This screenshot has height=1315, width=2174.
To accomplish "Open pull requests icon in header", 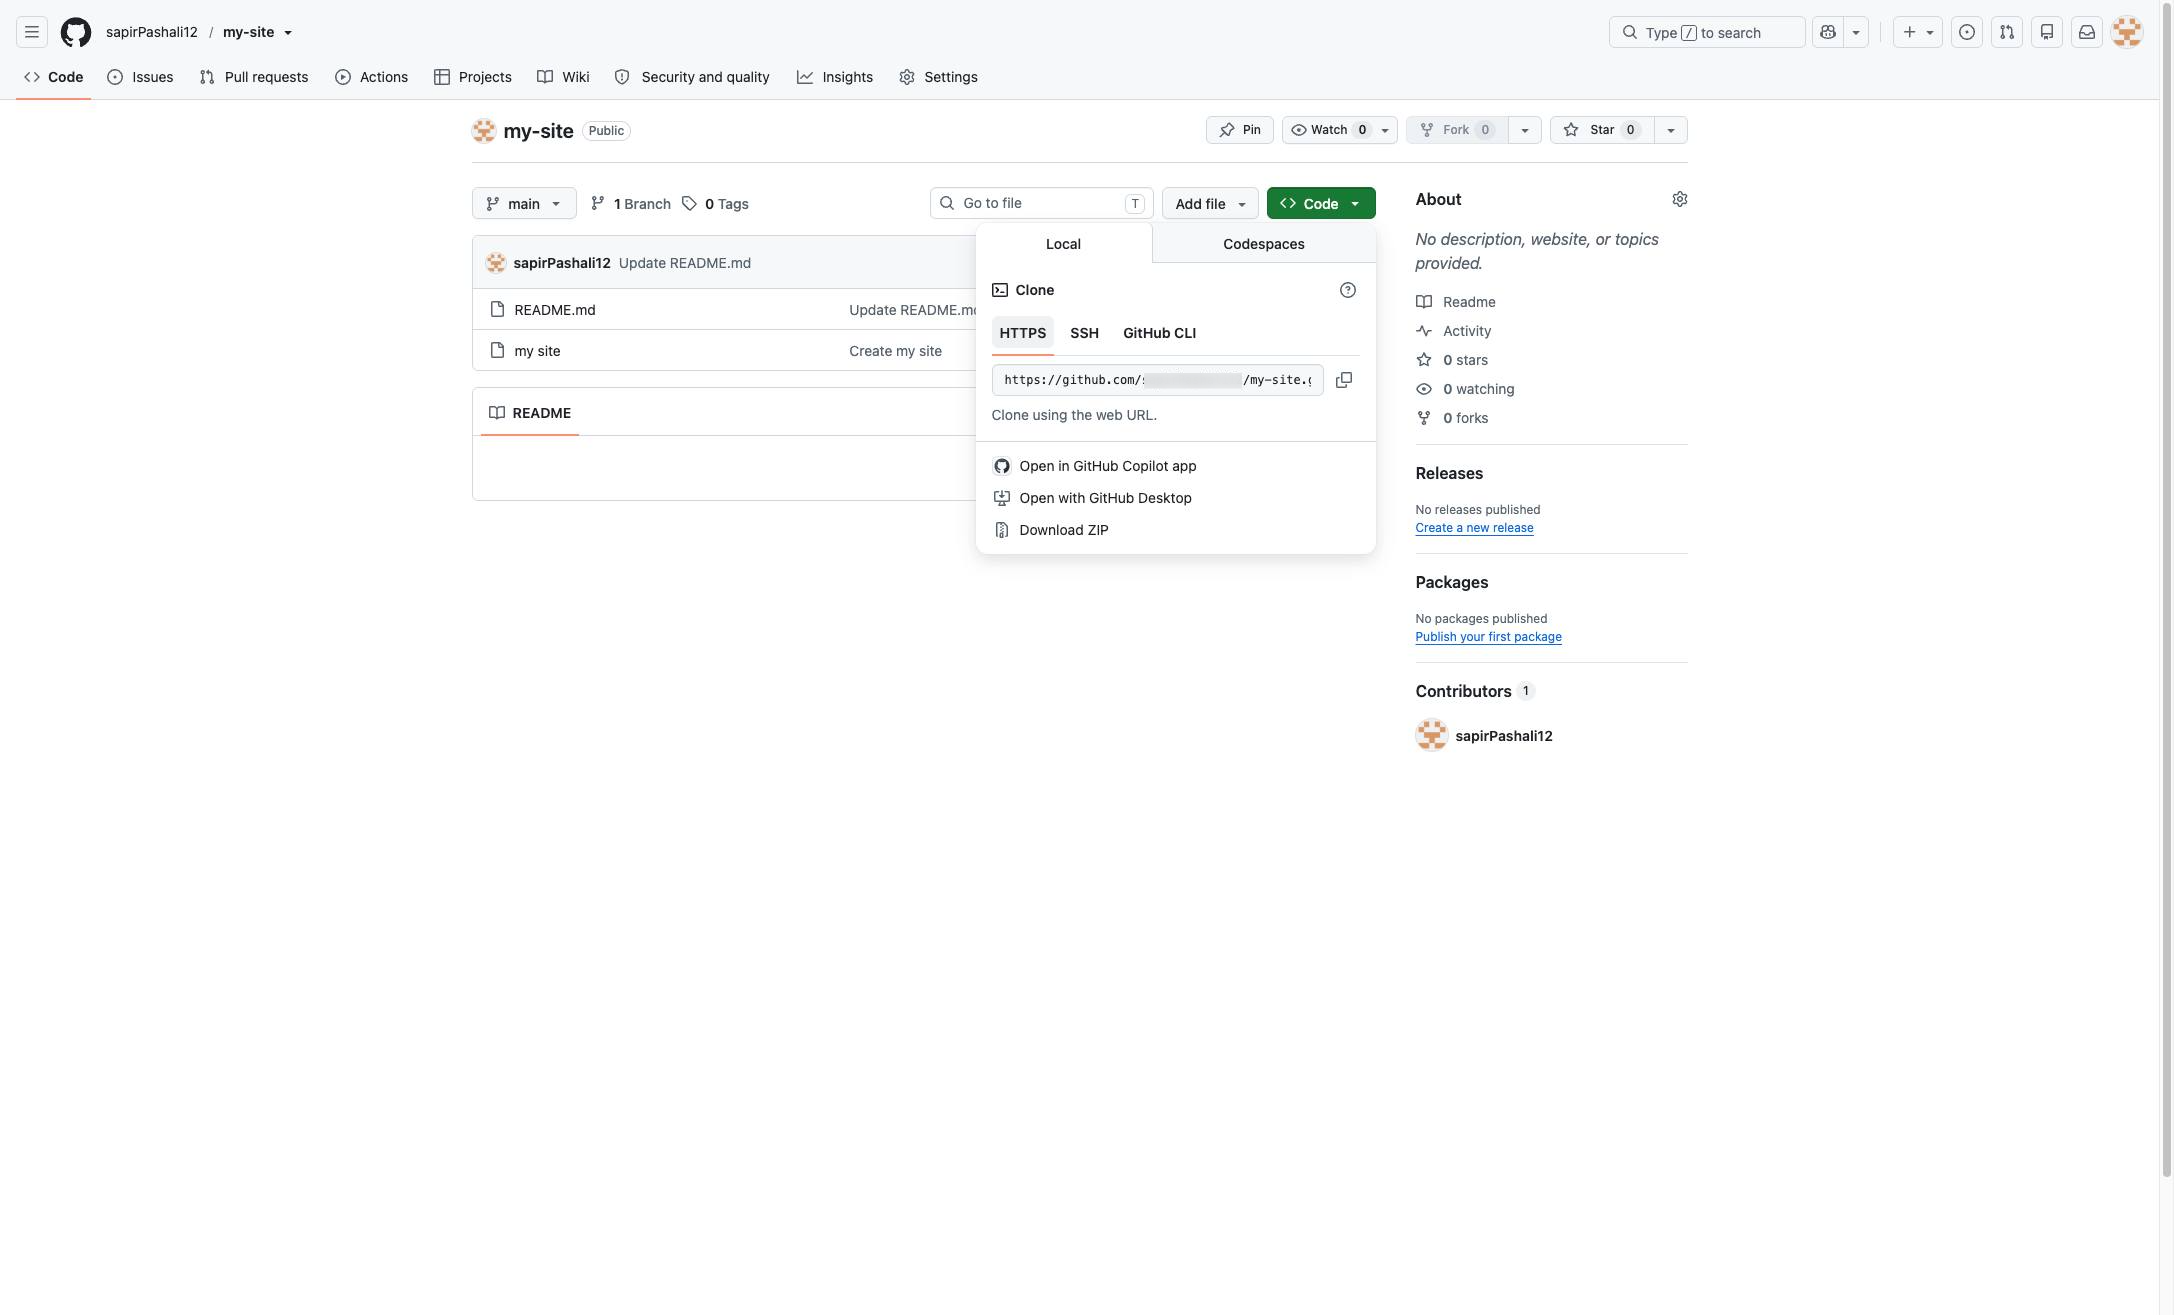I will click(2007, 32).
